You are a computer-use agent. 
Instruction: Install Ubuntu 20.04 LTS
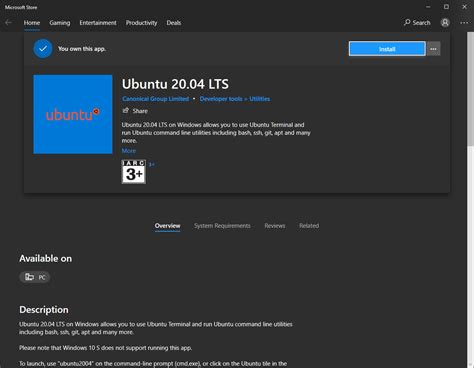point(387,49)
